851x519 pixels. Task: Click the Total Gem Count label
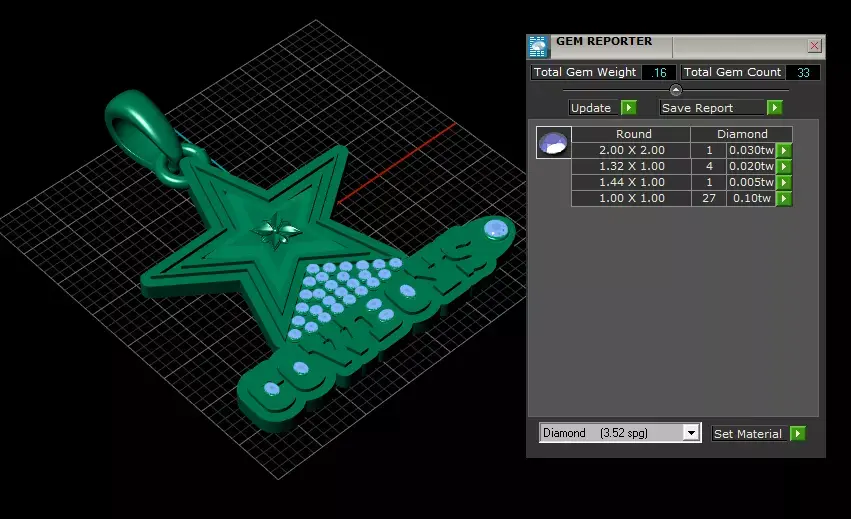click(732, 72)
